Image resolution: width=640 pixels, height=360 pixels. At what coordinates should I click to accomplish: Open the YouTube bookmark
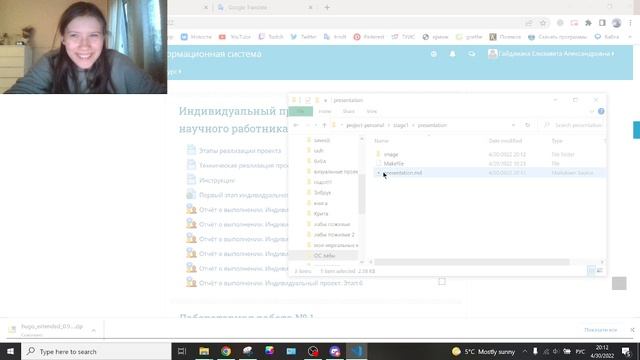(235, 37)
